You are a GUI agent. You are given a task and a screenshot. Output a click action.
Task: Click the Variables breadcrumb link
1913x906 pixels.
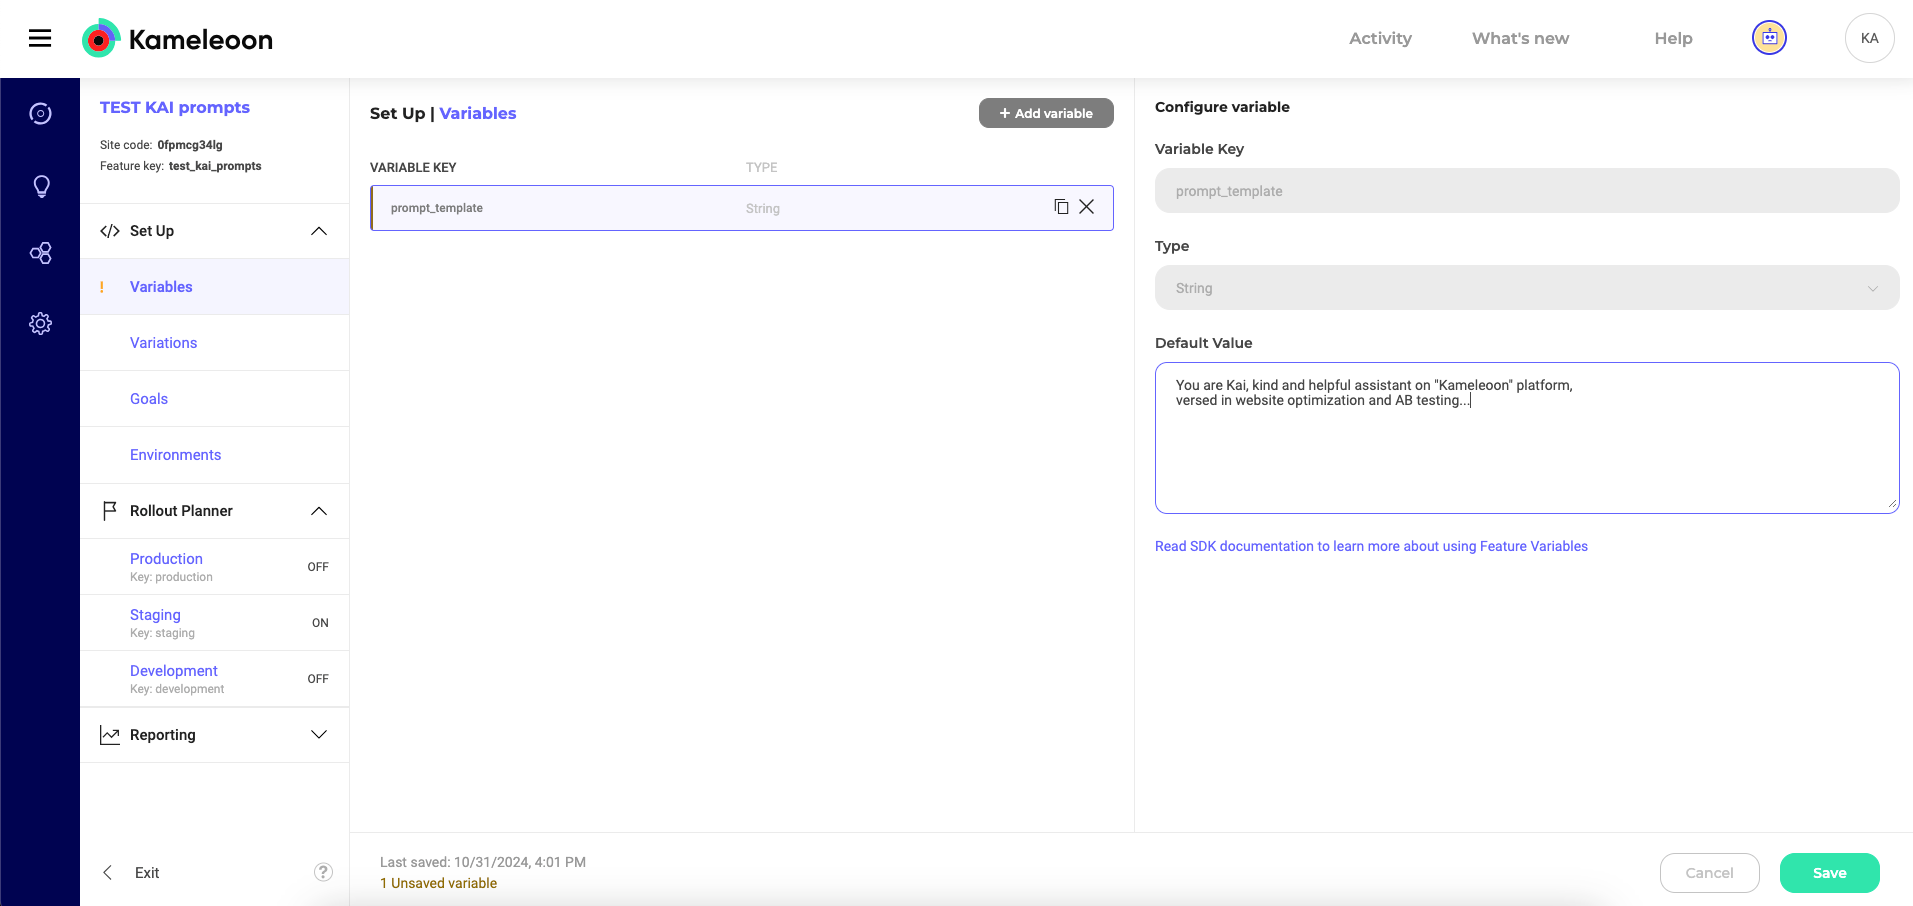pos(478,113)
